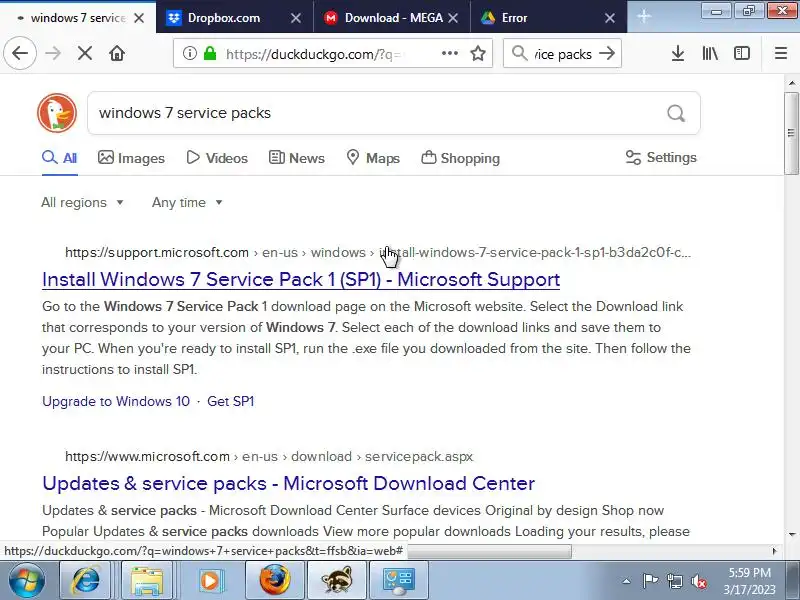Click the Firefox search box text
This screenshot has width=800, height=600.
point(563,54)
